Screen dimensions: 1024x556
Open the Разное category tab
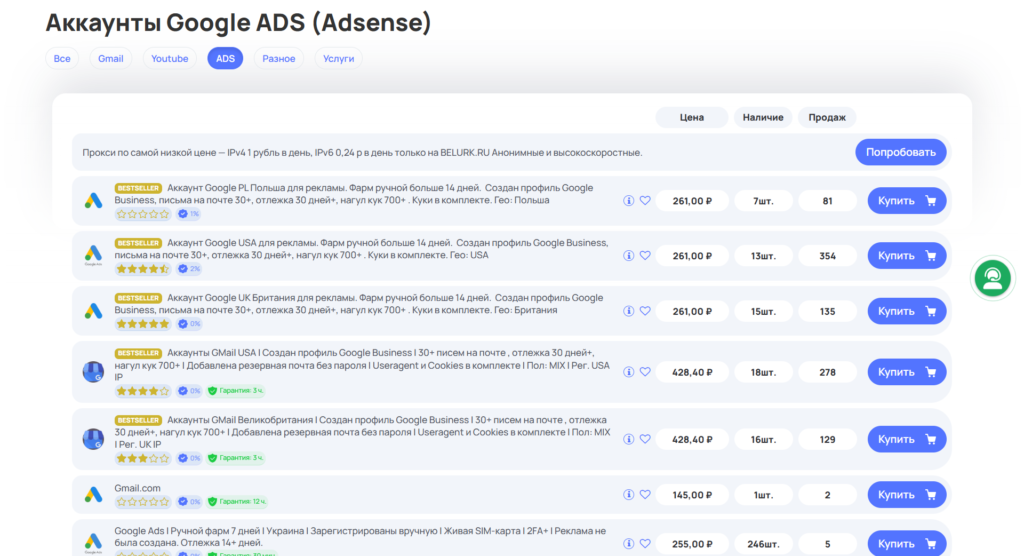pos(279,58)
